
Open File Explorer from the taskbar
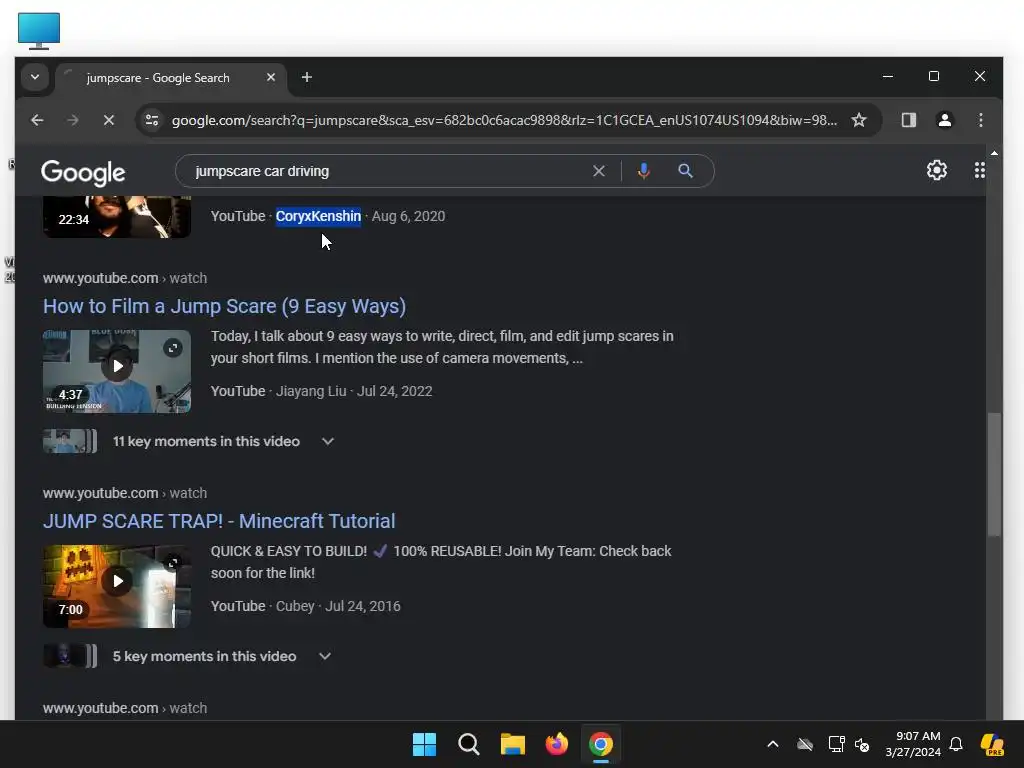[x=513, y=744]
